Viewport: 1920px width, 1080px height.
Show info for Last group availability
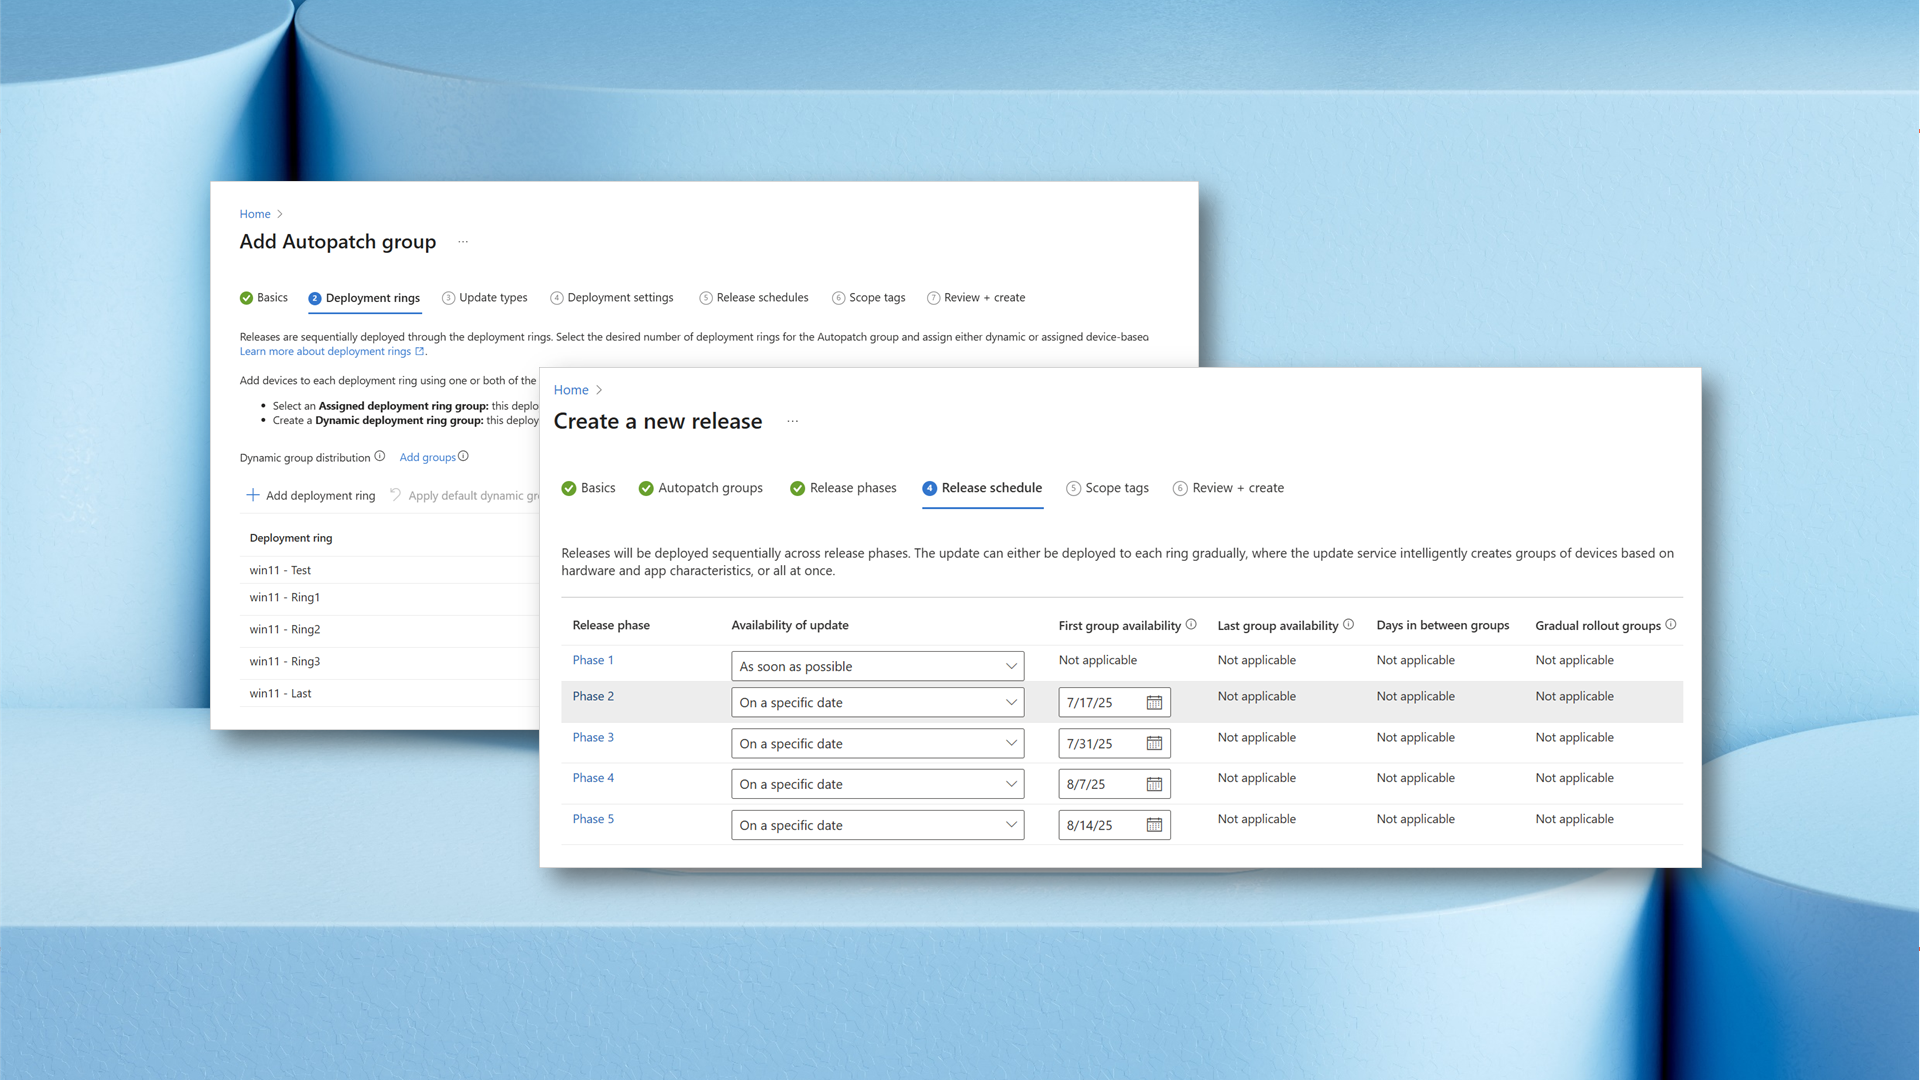coord(1349,625)
